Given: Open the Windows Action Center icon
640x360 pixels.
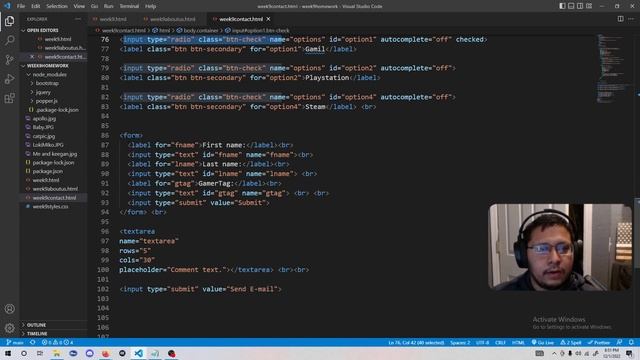Looking at the screenshot, I should [630, 353].
